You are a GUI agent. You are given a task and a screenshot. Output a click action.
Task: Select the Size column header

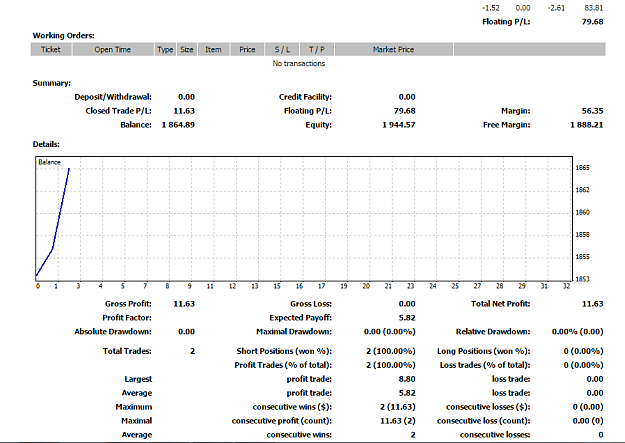click(x=187, y=49)
